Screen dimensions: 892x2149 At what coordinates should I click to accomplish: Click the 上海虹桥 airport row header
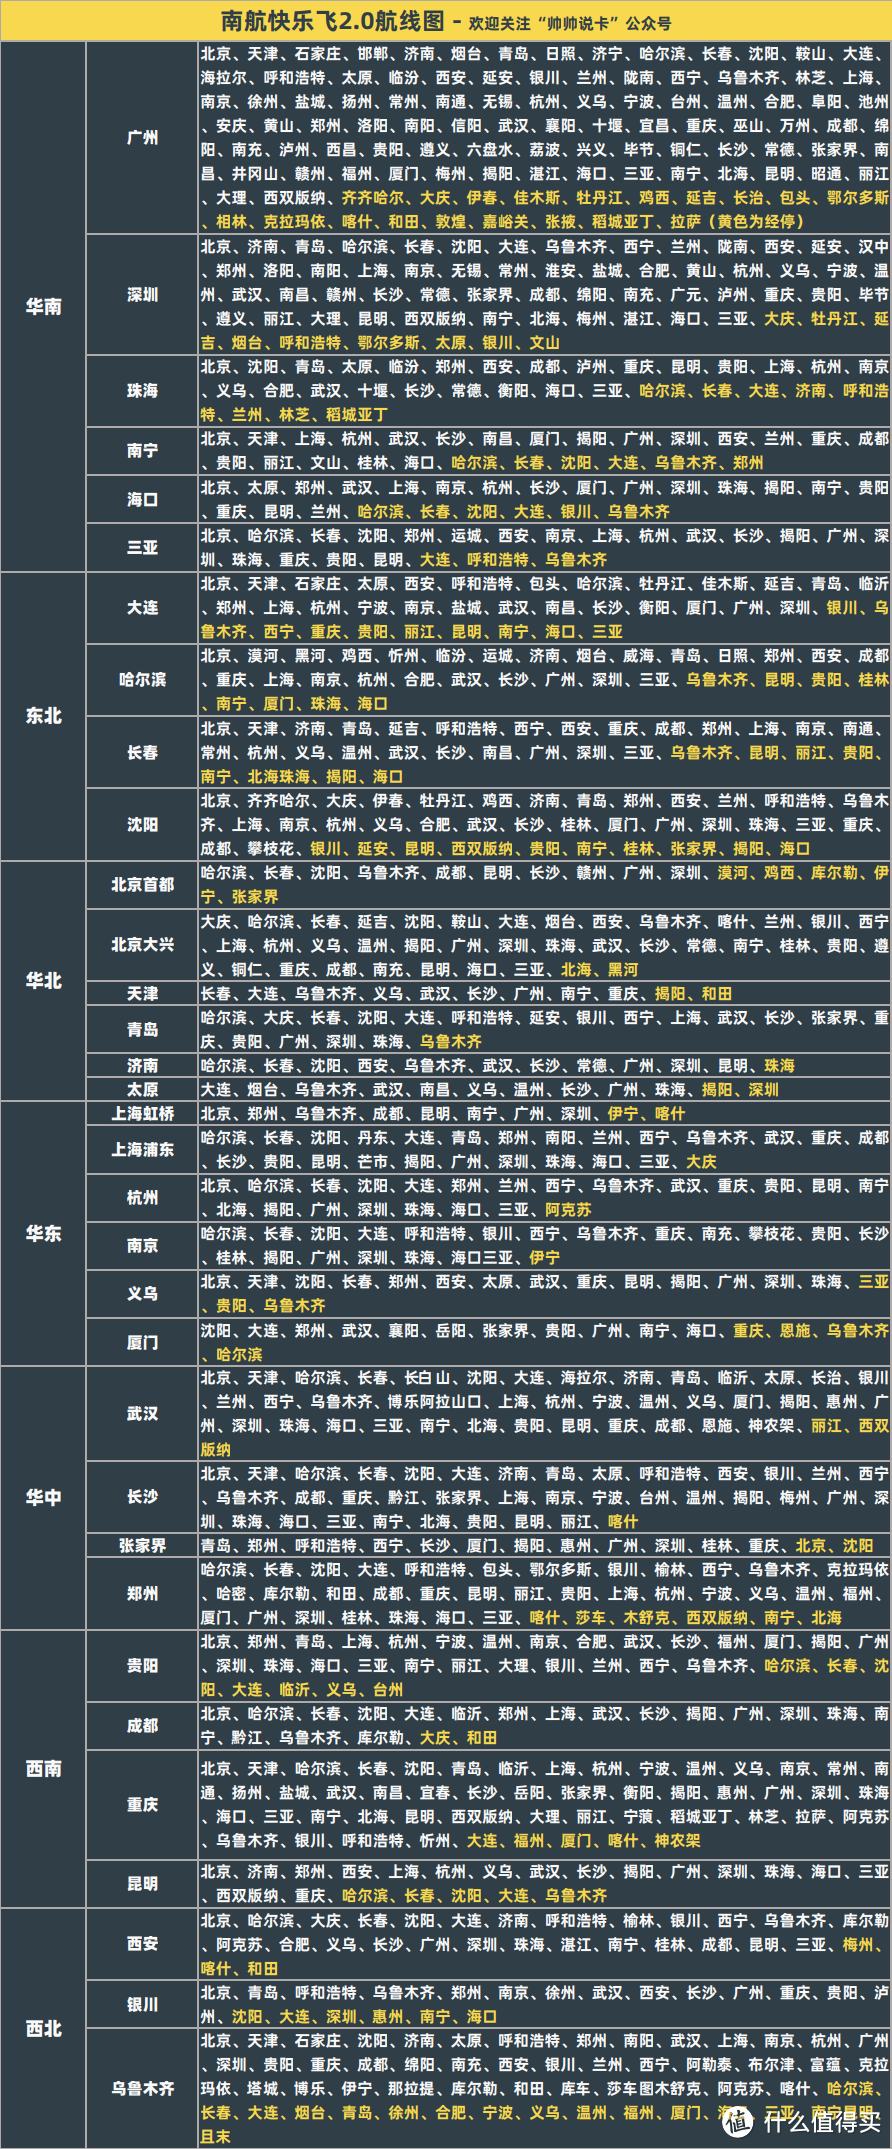(143, 1113)
